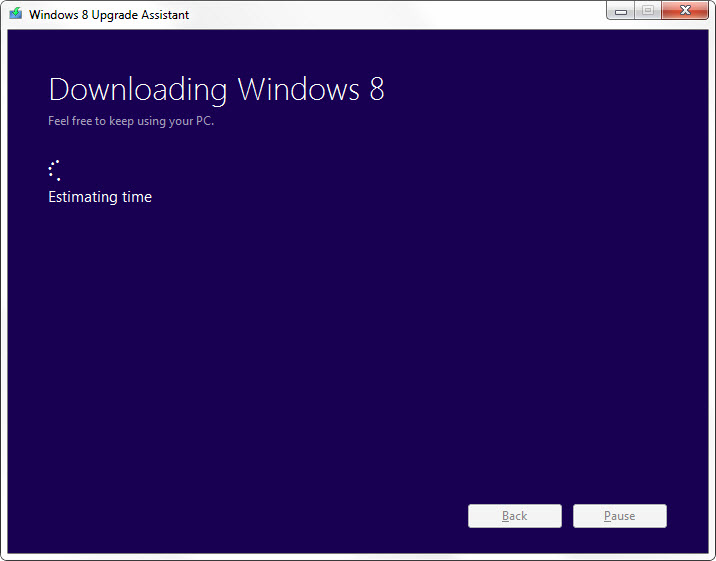Click "Windows 8" in the large heading
The height and width of the screenshot is (561, 716).
click(311, 89)
